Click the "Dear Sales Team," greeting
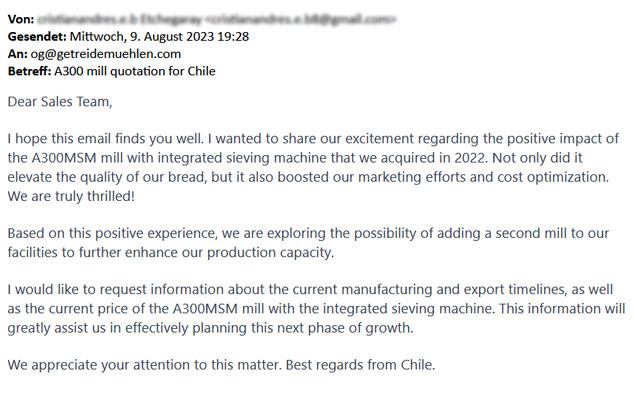This screenshot has width=634, height=410. [x=60, y=103]
